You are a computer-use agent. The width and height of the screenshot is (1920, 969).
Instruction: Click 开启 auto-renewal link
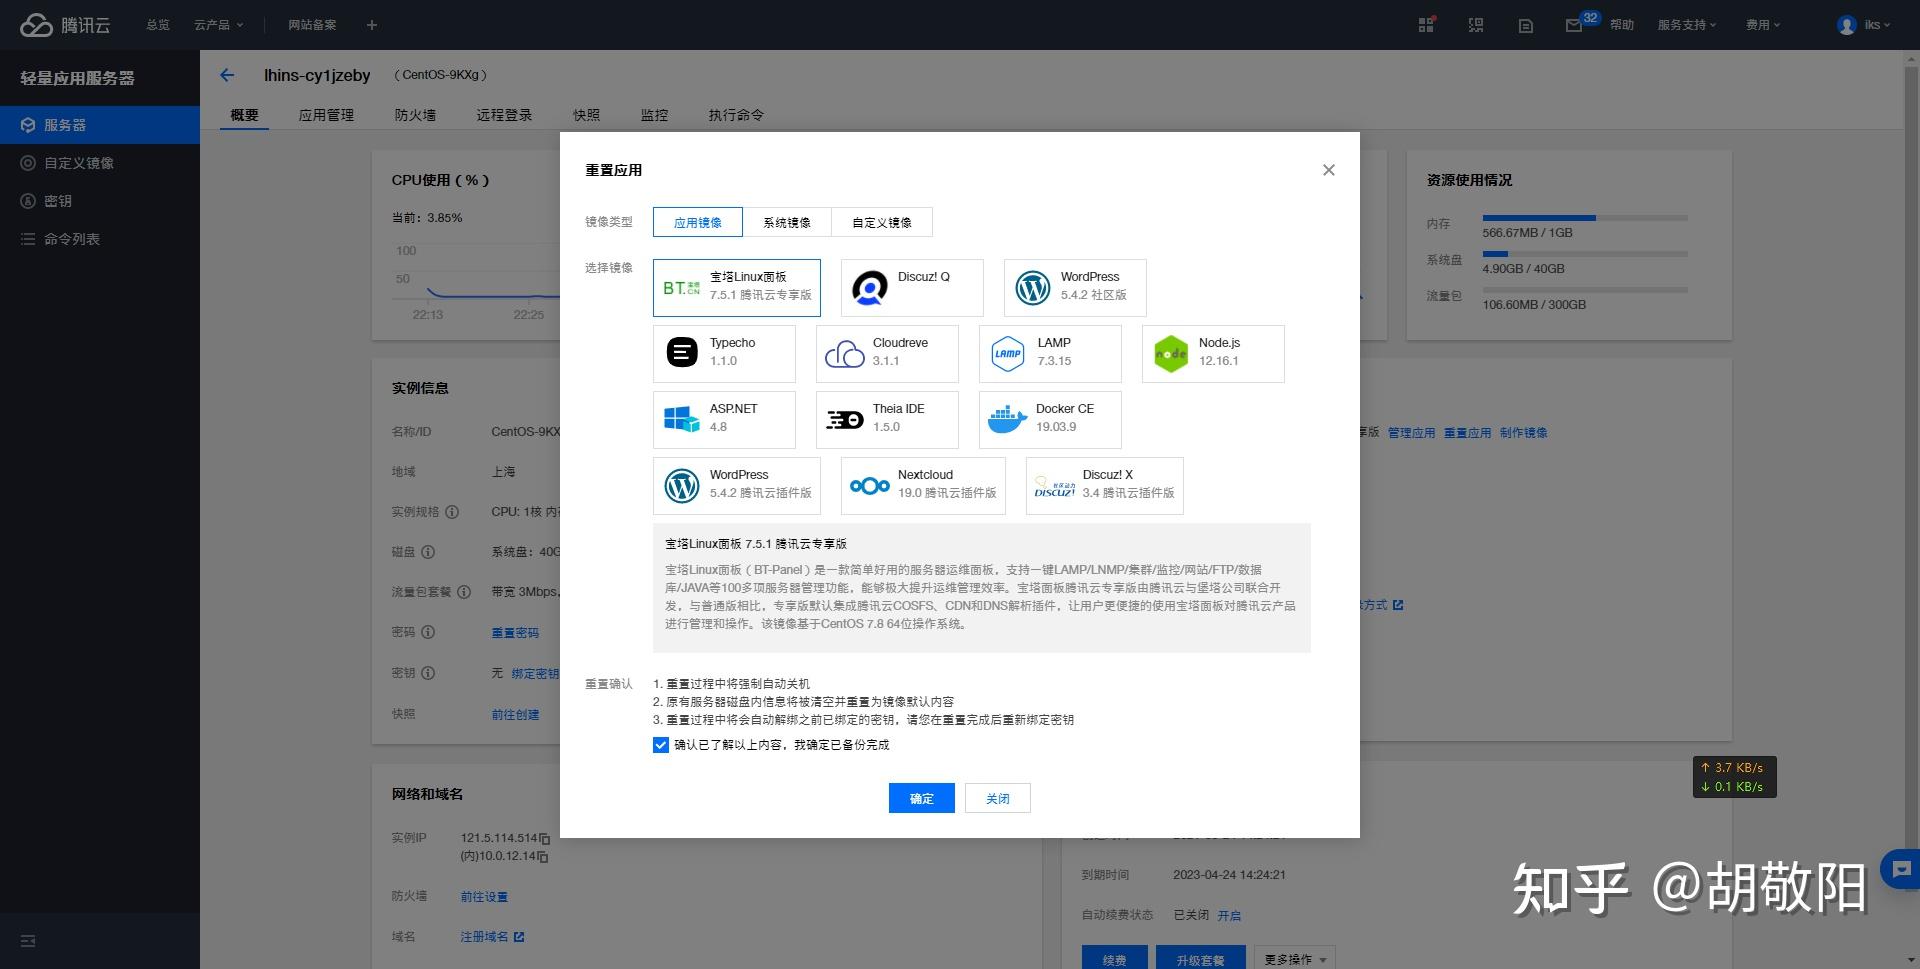pos(1229,915)
